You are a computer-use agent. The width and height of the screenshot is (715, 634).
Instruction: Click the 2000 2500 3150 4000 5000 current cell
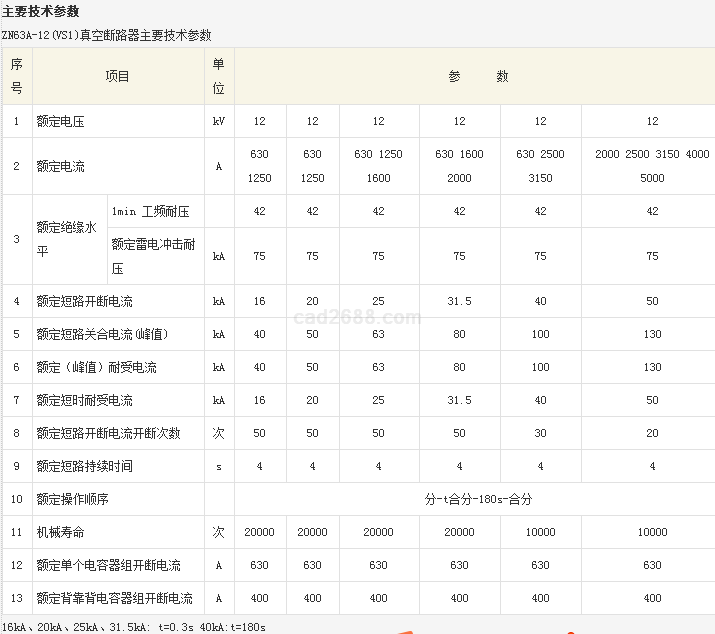pyautogui.click(x=652, y=166)
